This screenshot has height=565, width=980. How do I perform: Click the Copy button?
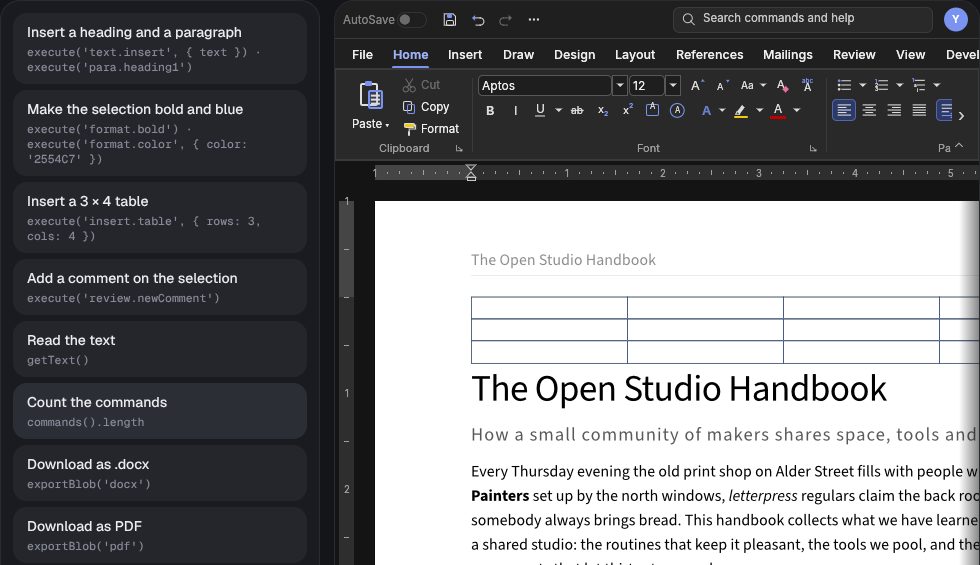426,107
